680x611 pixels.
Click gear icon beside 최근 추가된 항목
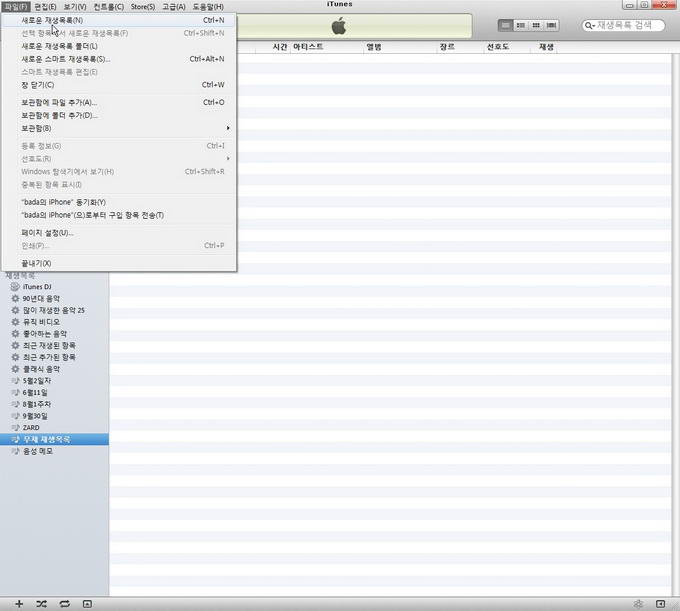click(15, 357)
